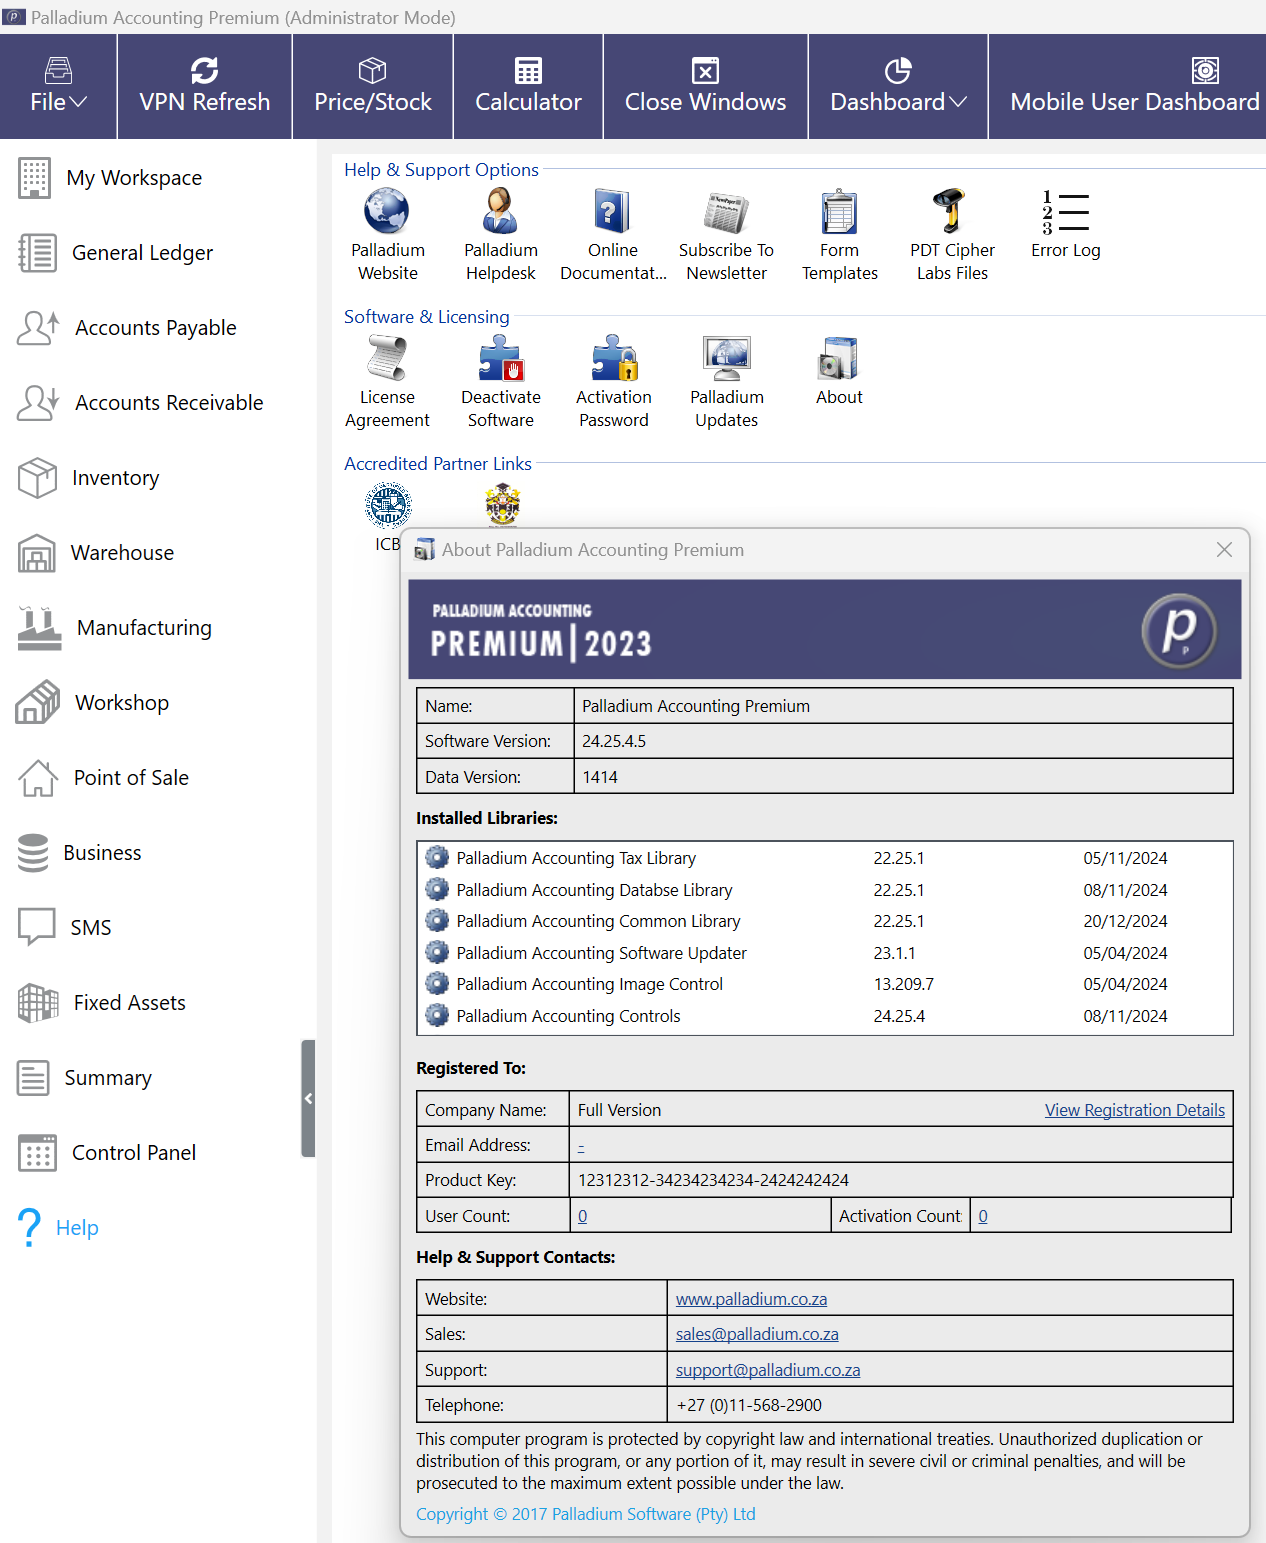The image size is (1266, 1543).
Task: Open the License Agreement
Action: pyautogui.click(x=387, y=382)
